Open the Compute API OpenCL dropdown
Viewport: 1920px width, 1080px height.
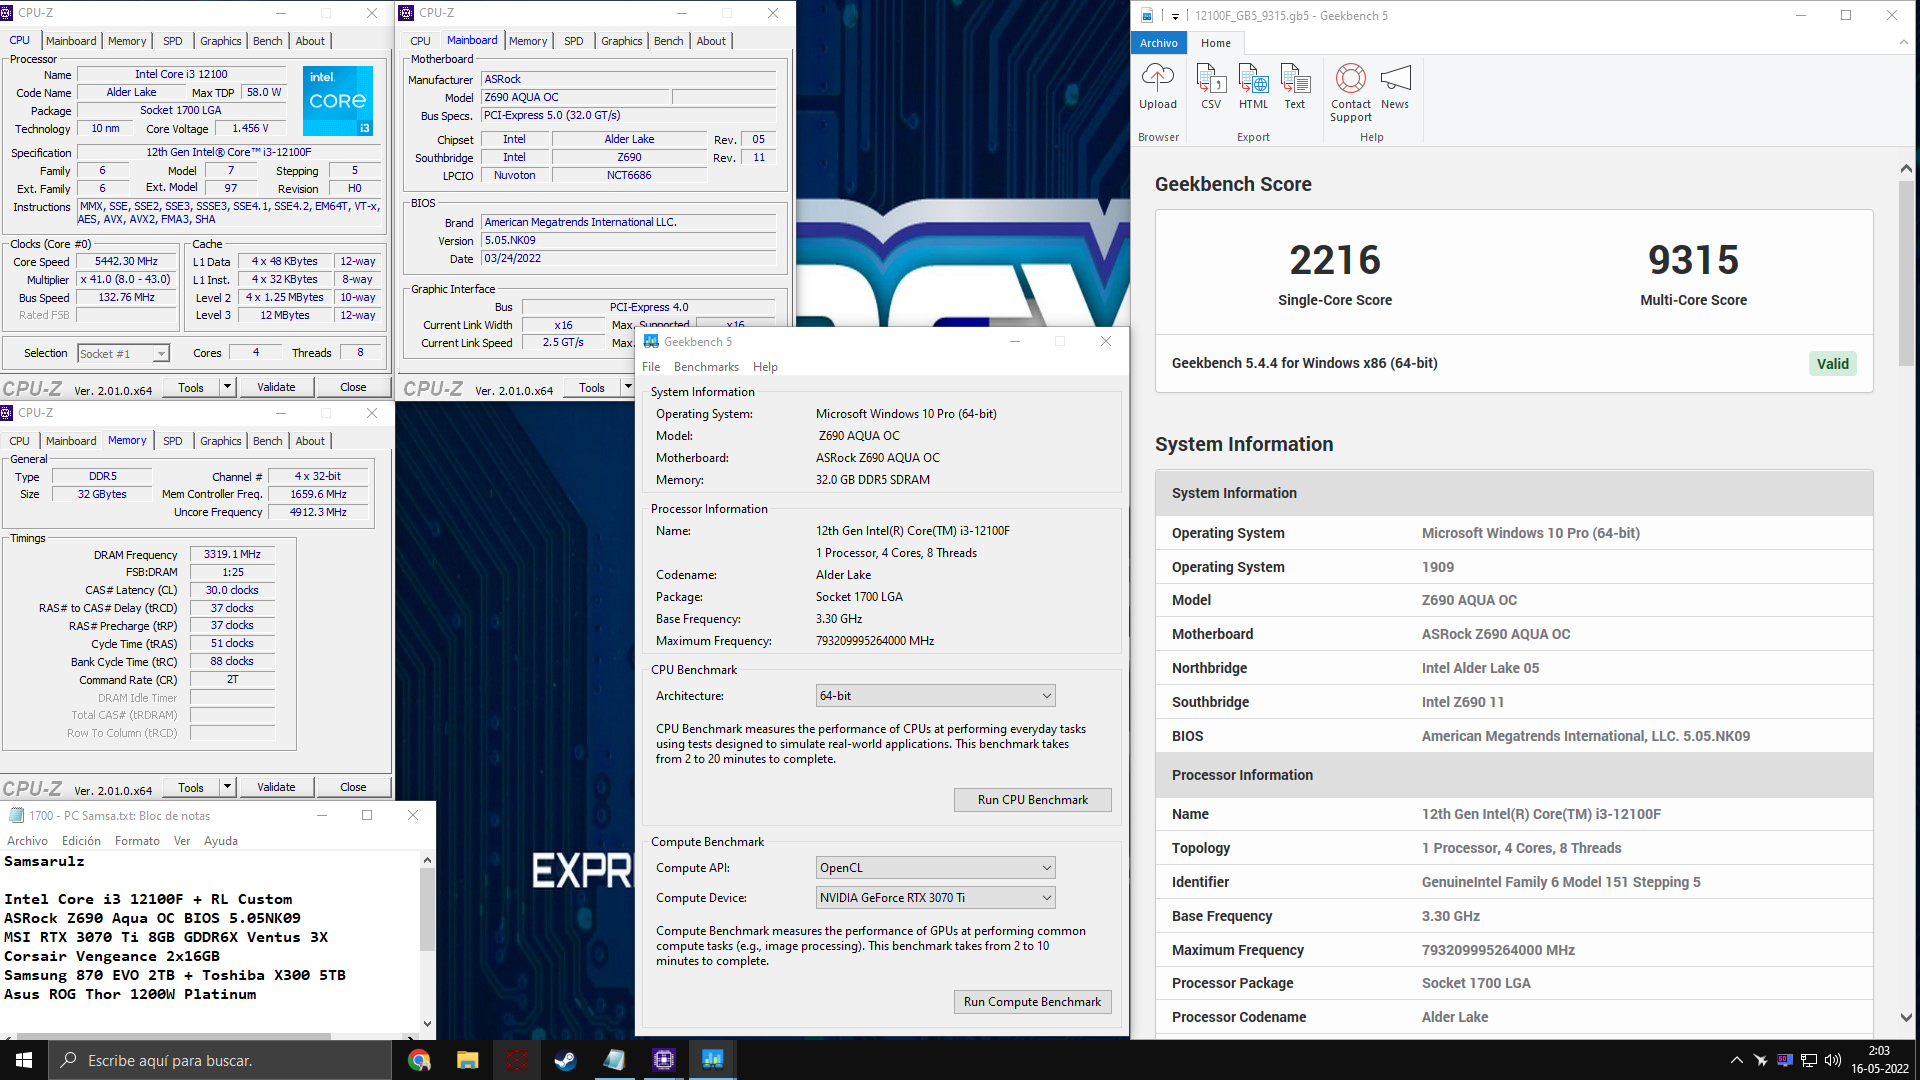click(935, 868)
